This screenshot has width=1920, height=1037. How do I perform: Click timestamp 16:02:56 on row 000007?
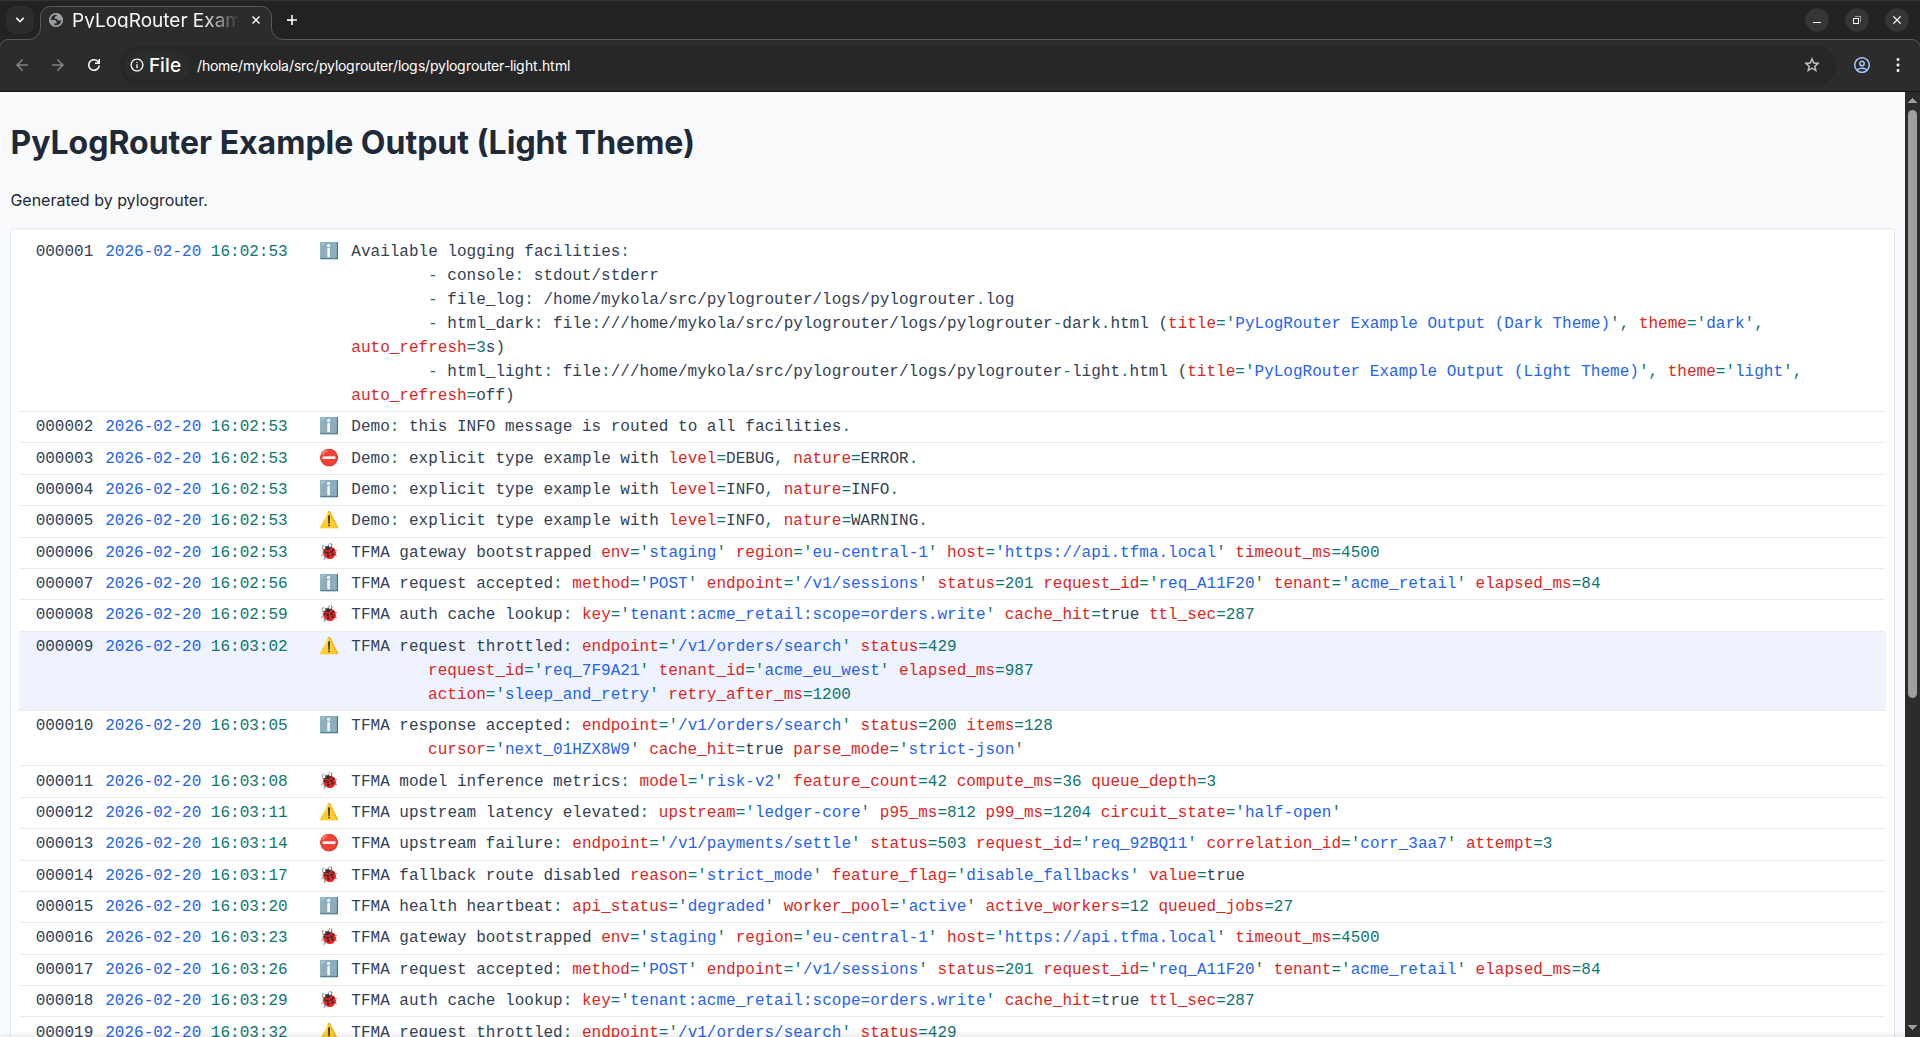coord(249,583)
